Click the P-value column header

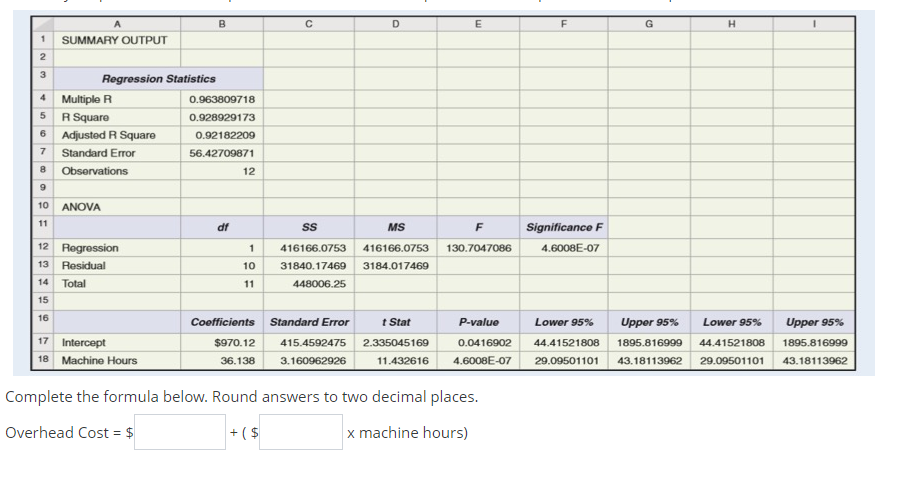[479, 322]
